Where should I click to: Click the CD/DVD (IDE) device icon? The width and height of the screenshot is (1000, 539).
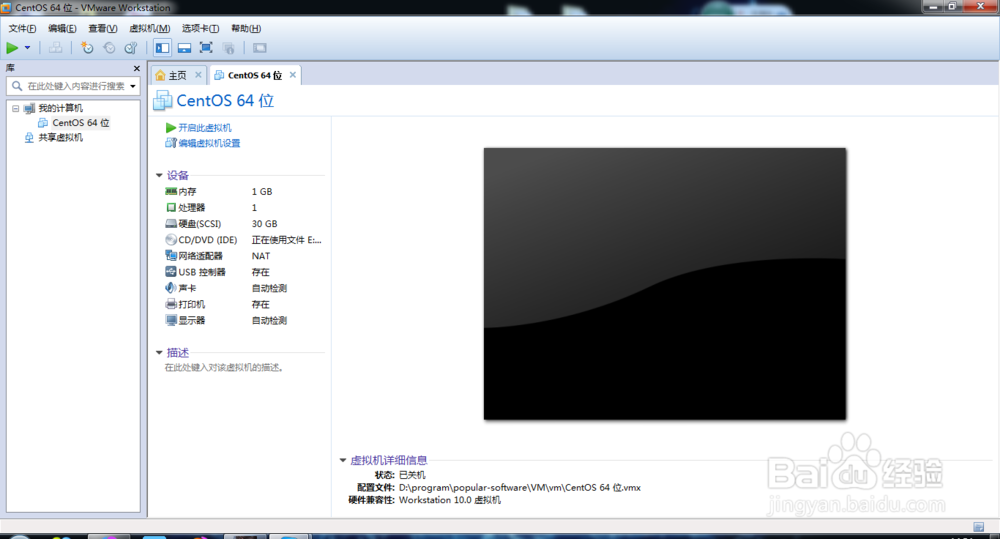171,240
